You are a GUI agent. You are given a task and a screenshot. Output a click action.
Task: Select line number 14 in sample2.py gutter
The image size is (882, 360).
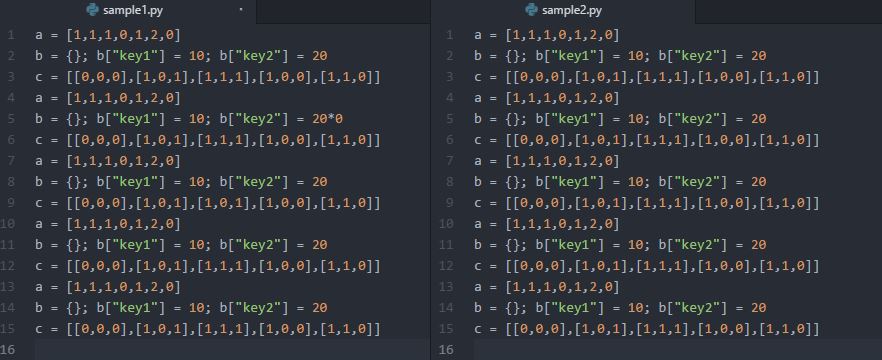[x=446, y=308]
